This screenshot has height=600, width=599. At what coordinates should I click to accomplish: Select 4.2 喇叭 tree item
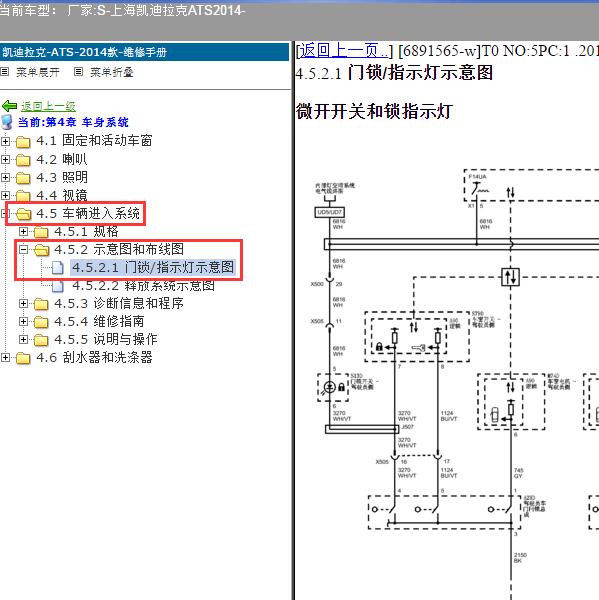coord(62,159)
